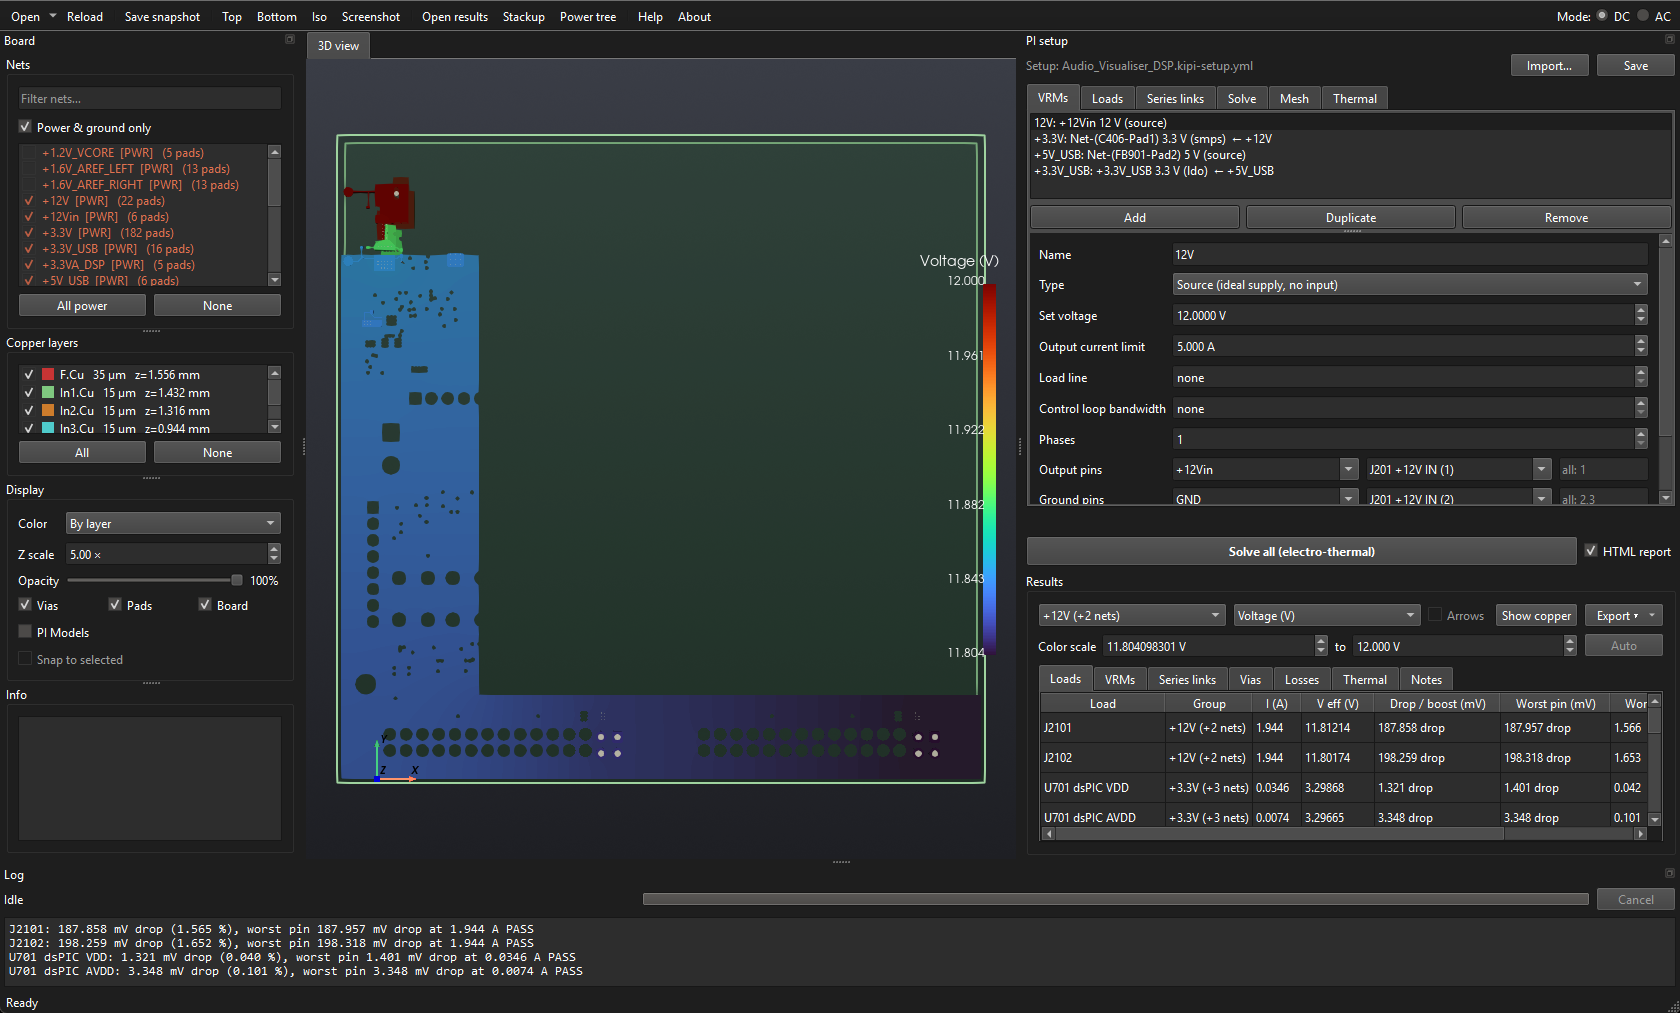Screen dimensions: 1680x1013
Task: Click the Output current limit stepper arrows
Action: point(1641,347)
